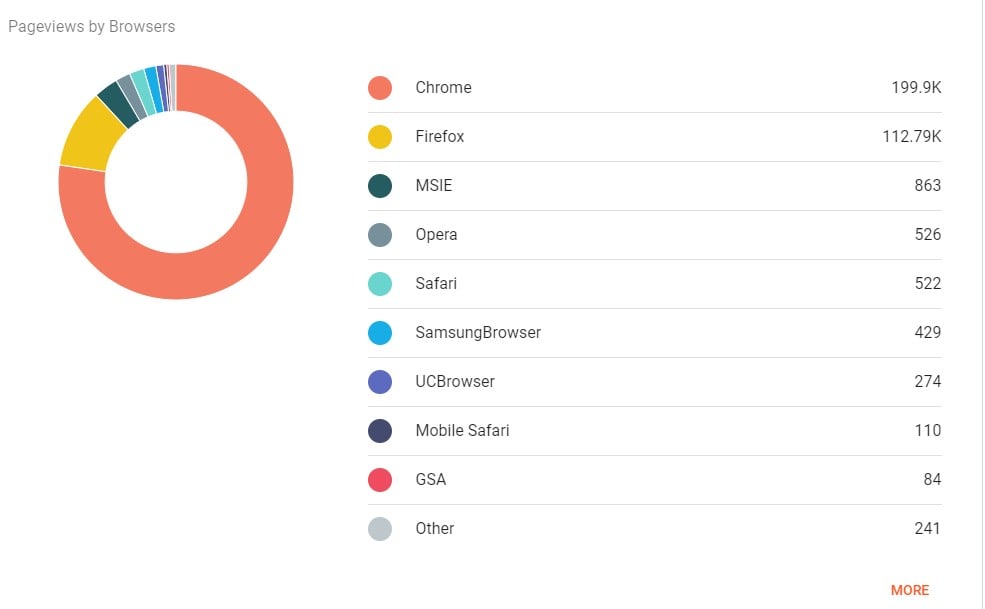Select the GSA red legend dot
The height and width of the screenshot is (609, 985).
pos(380,480)
